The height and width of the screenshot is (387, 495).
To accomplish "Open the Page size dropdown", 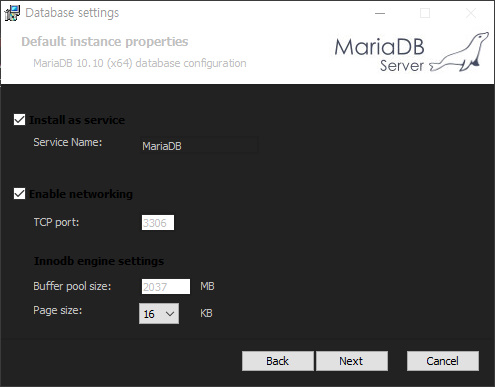I will click(x=159, y=314).
